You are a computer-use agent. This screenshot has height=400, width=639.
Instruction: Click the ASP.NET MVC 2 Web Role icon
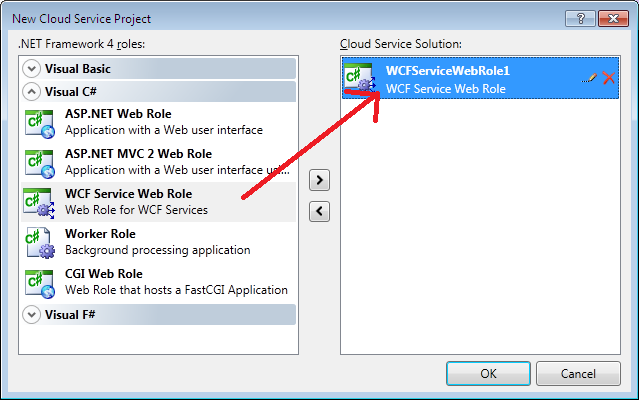pyautogui.click(x=40, y=163)
